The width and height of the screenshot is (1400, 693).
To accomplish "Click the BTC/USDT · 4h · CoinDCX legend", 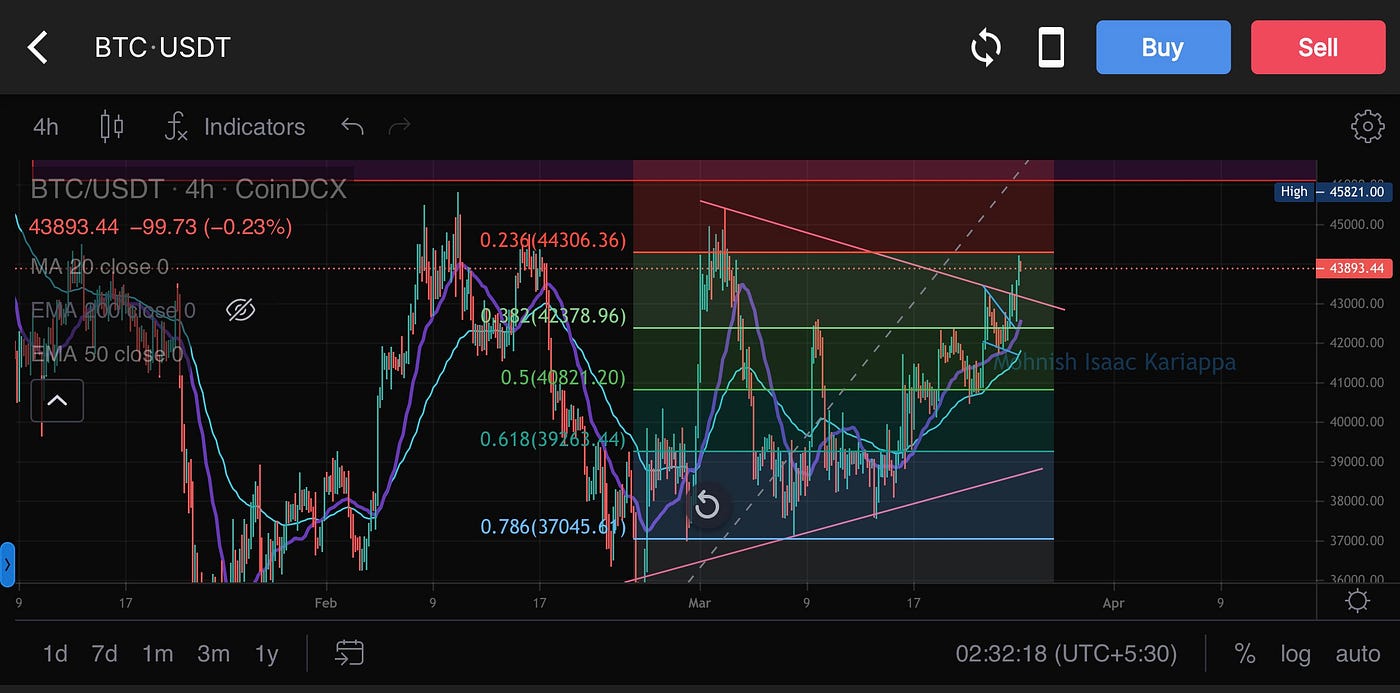I will [189, 189].
